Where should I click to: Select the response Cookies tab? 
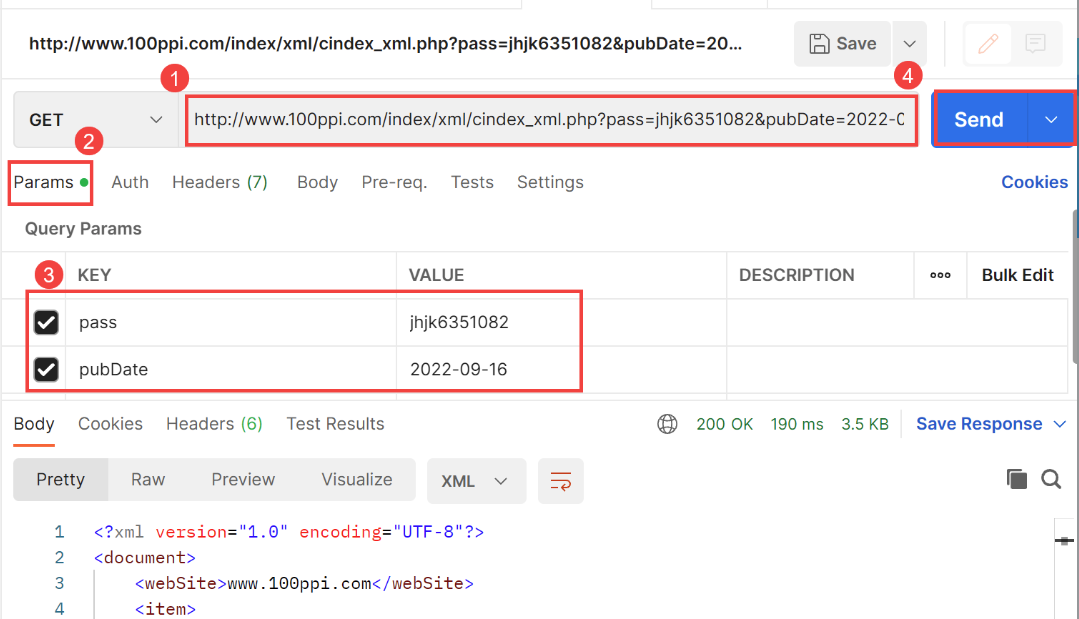[110, 424]
